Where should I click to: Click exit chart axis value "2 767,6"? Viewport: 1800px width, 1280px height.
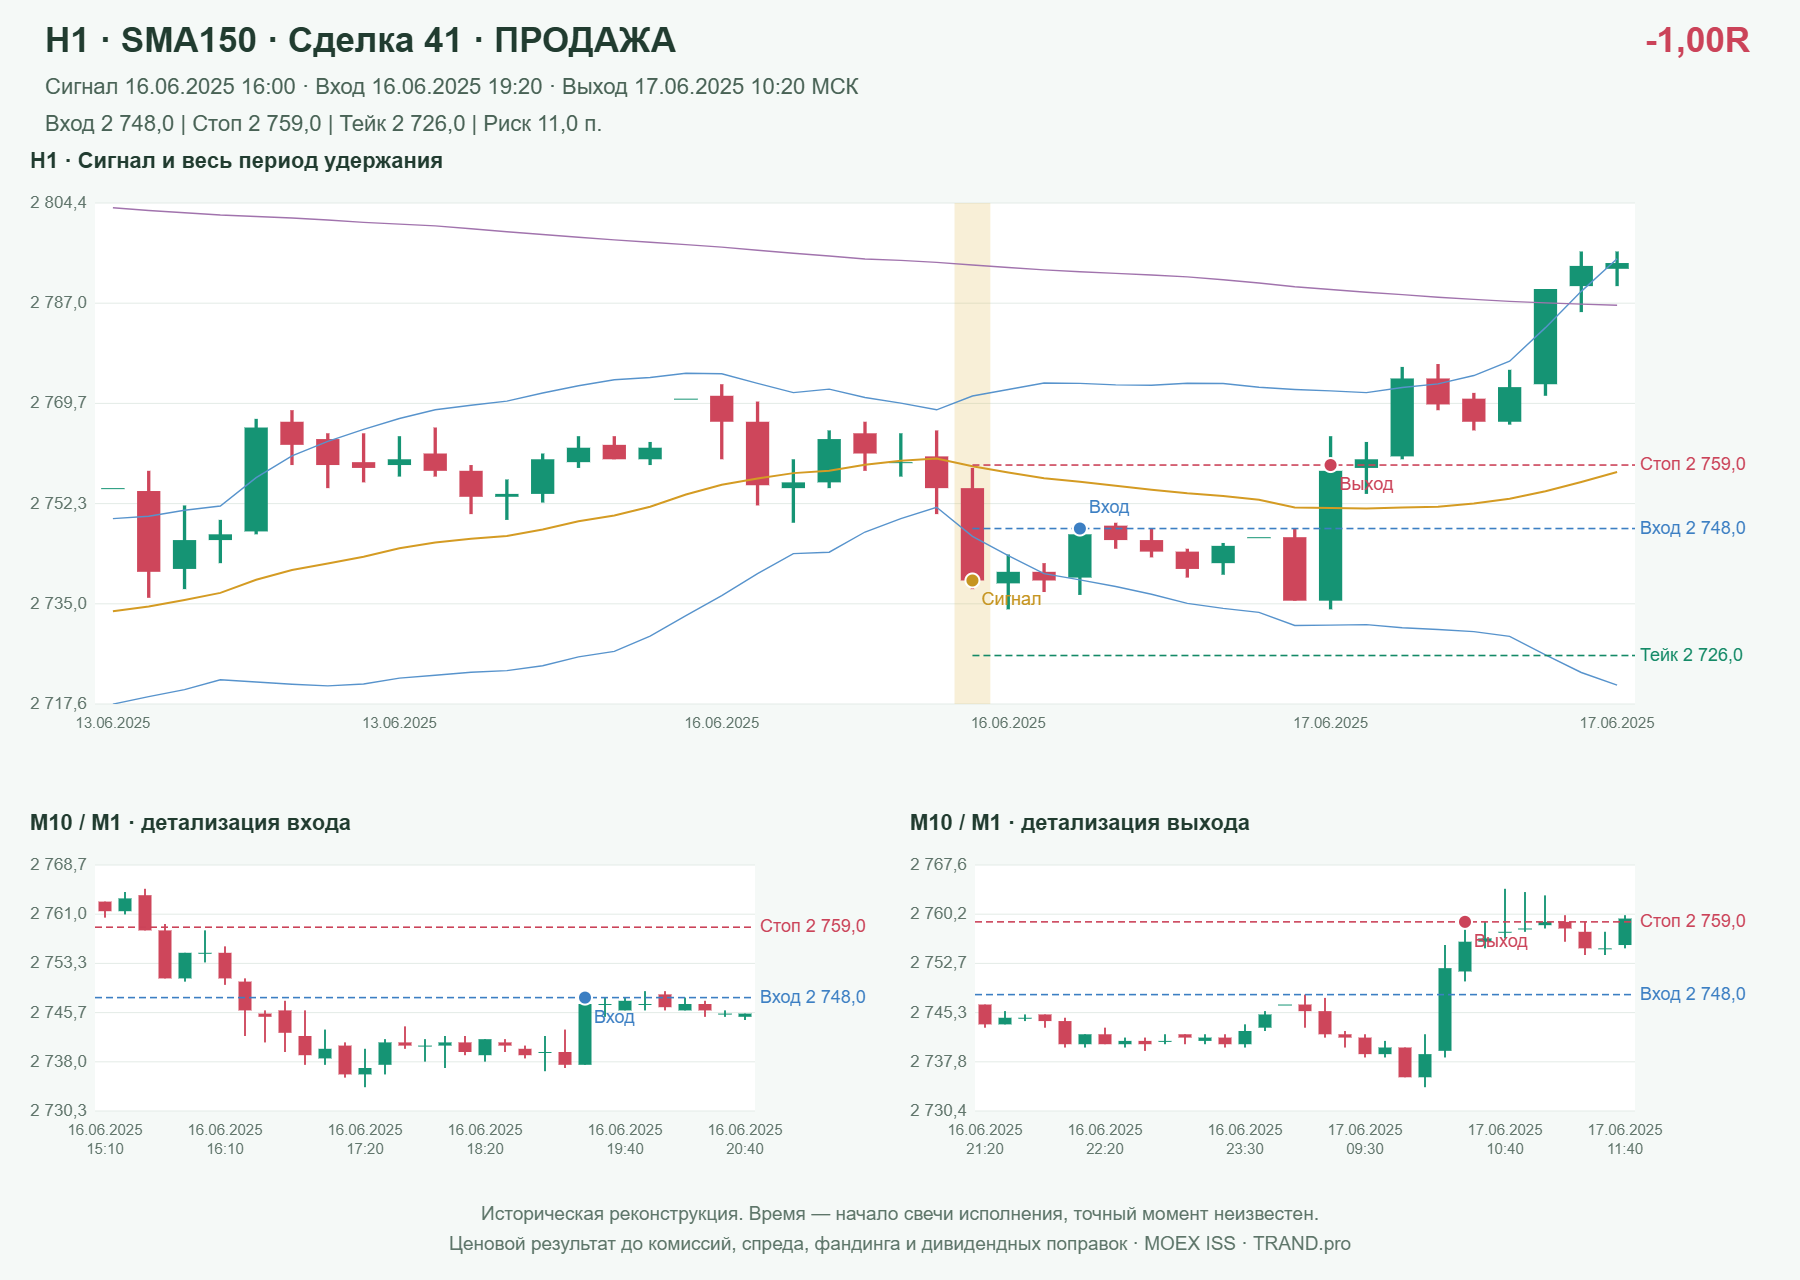938,865
